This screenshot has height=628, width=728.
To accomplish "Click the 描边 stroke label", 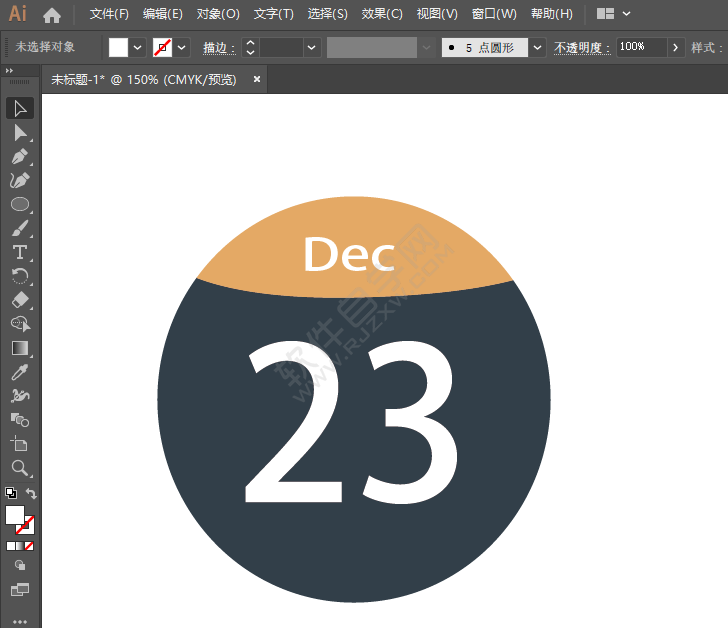I will [x=219, y=47].
